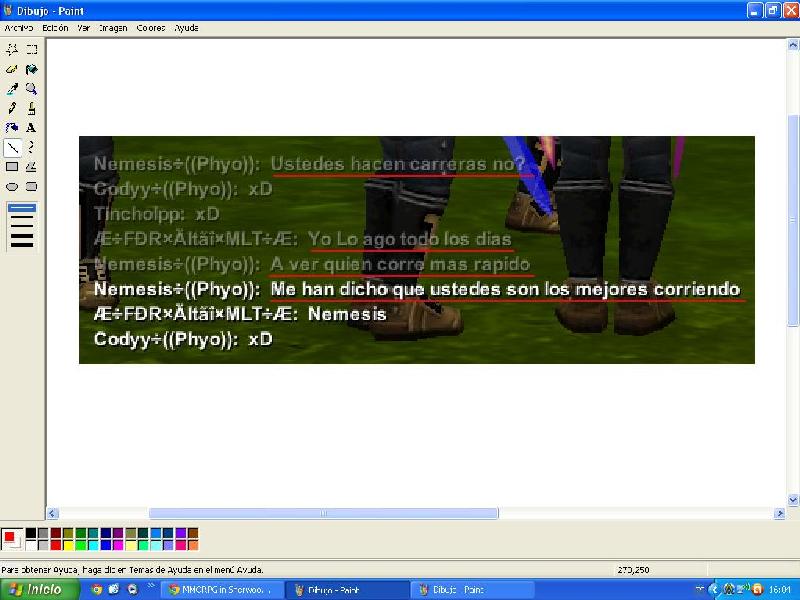Select the Curve tool
This screenshot has width=800, height=600.
pos(32,147)
